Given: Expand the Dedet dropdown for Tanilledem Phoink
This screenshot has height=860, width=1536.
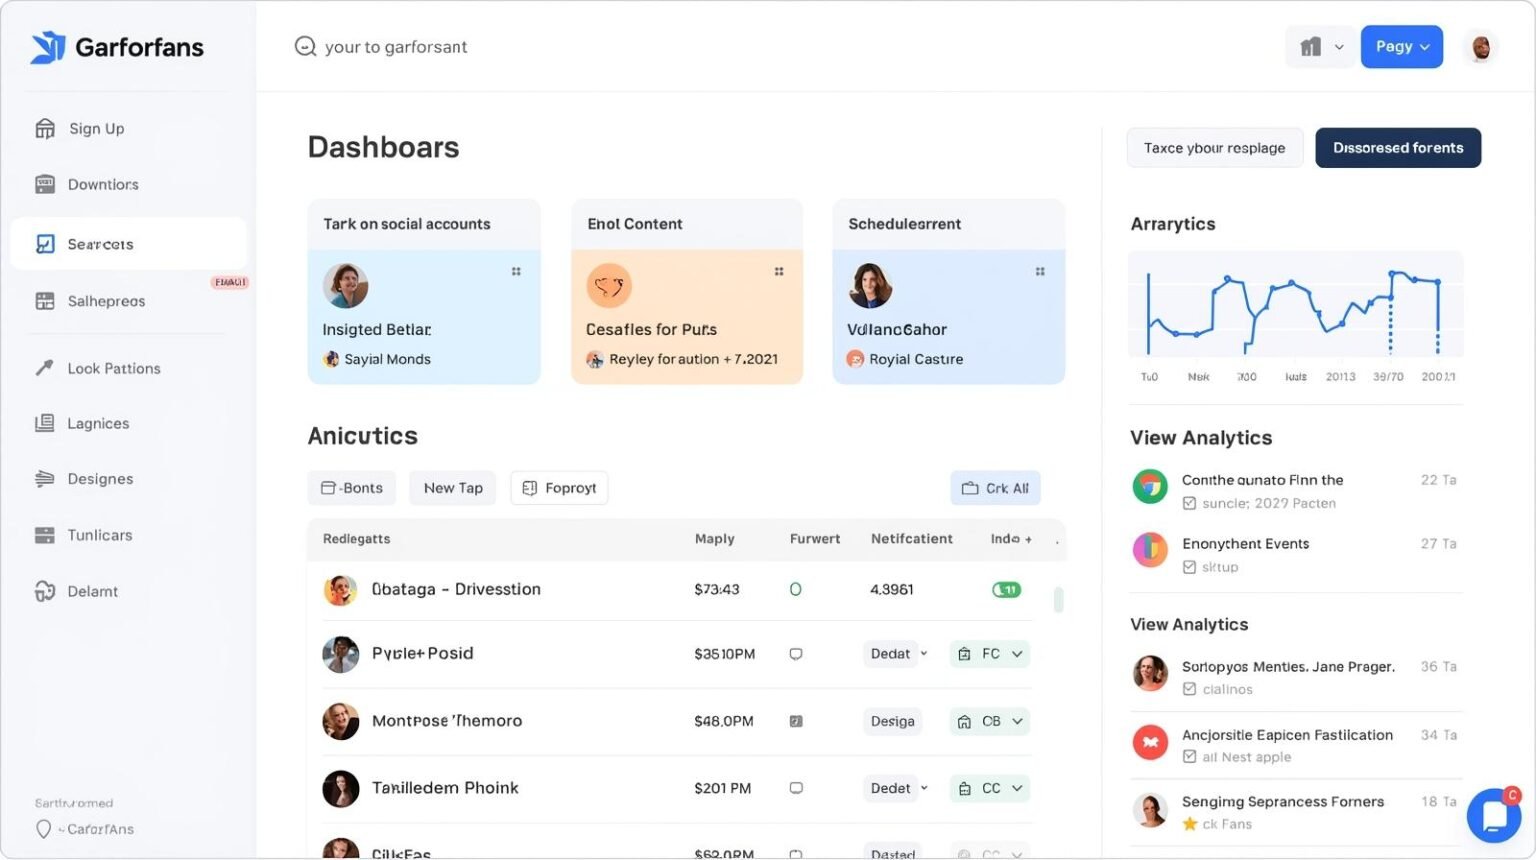Looking at the screenshot, I should (x=897, y=788).
